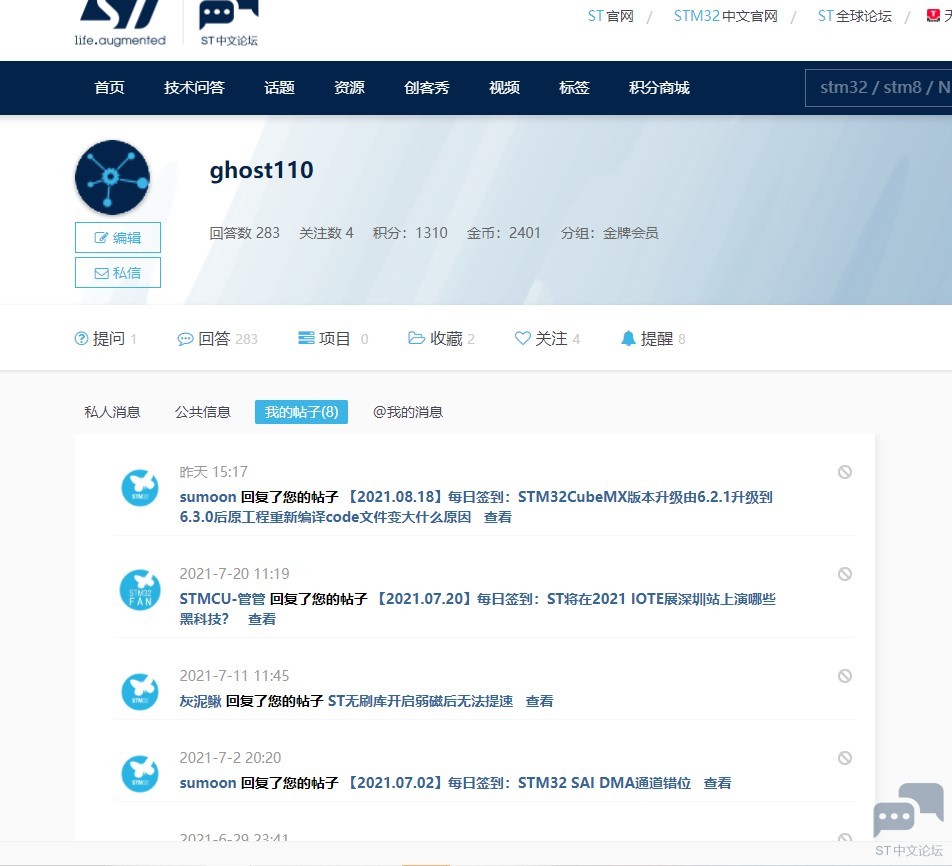The width and height of the screenshot is (952, 866).
Task: Click 查看 for the SAI DMA post
Action: click(718, 783)
